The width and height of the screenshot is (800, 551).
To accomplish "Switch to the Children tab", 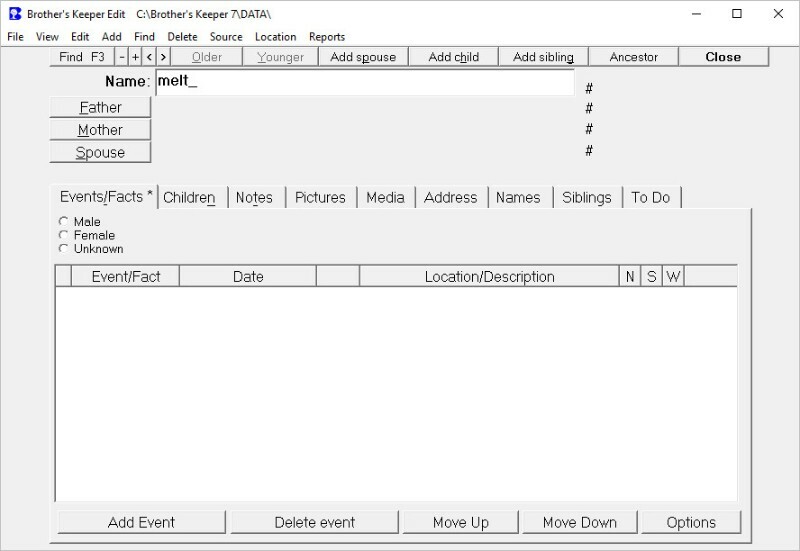I will point(189,198).
